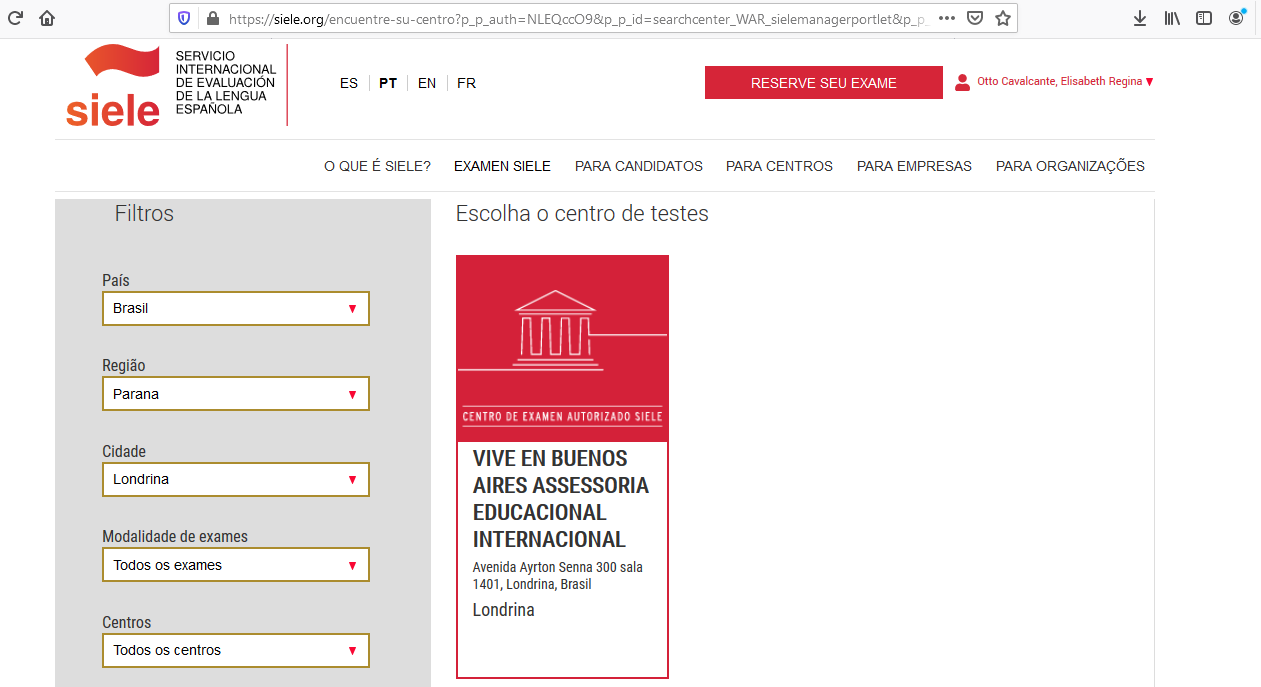Click the red user profile icon

pos(962,82)
